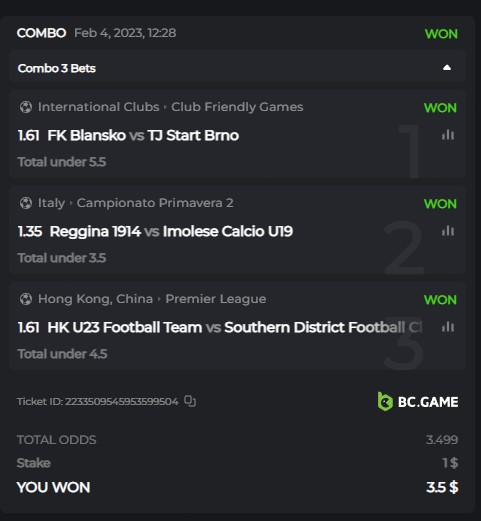Select FK Blansko vs TJ Start Brno match
The height and width of the screenshot is (521, 481).
[x=143, y=135]
